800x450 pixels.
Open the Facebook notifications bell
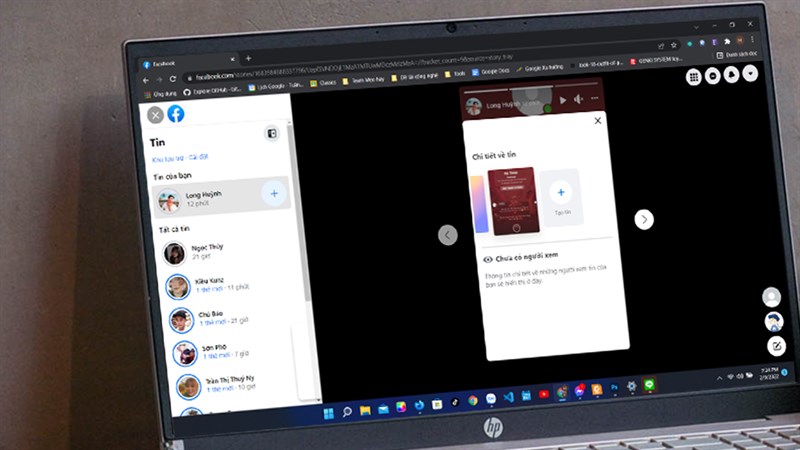[x=731, y=75]
